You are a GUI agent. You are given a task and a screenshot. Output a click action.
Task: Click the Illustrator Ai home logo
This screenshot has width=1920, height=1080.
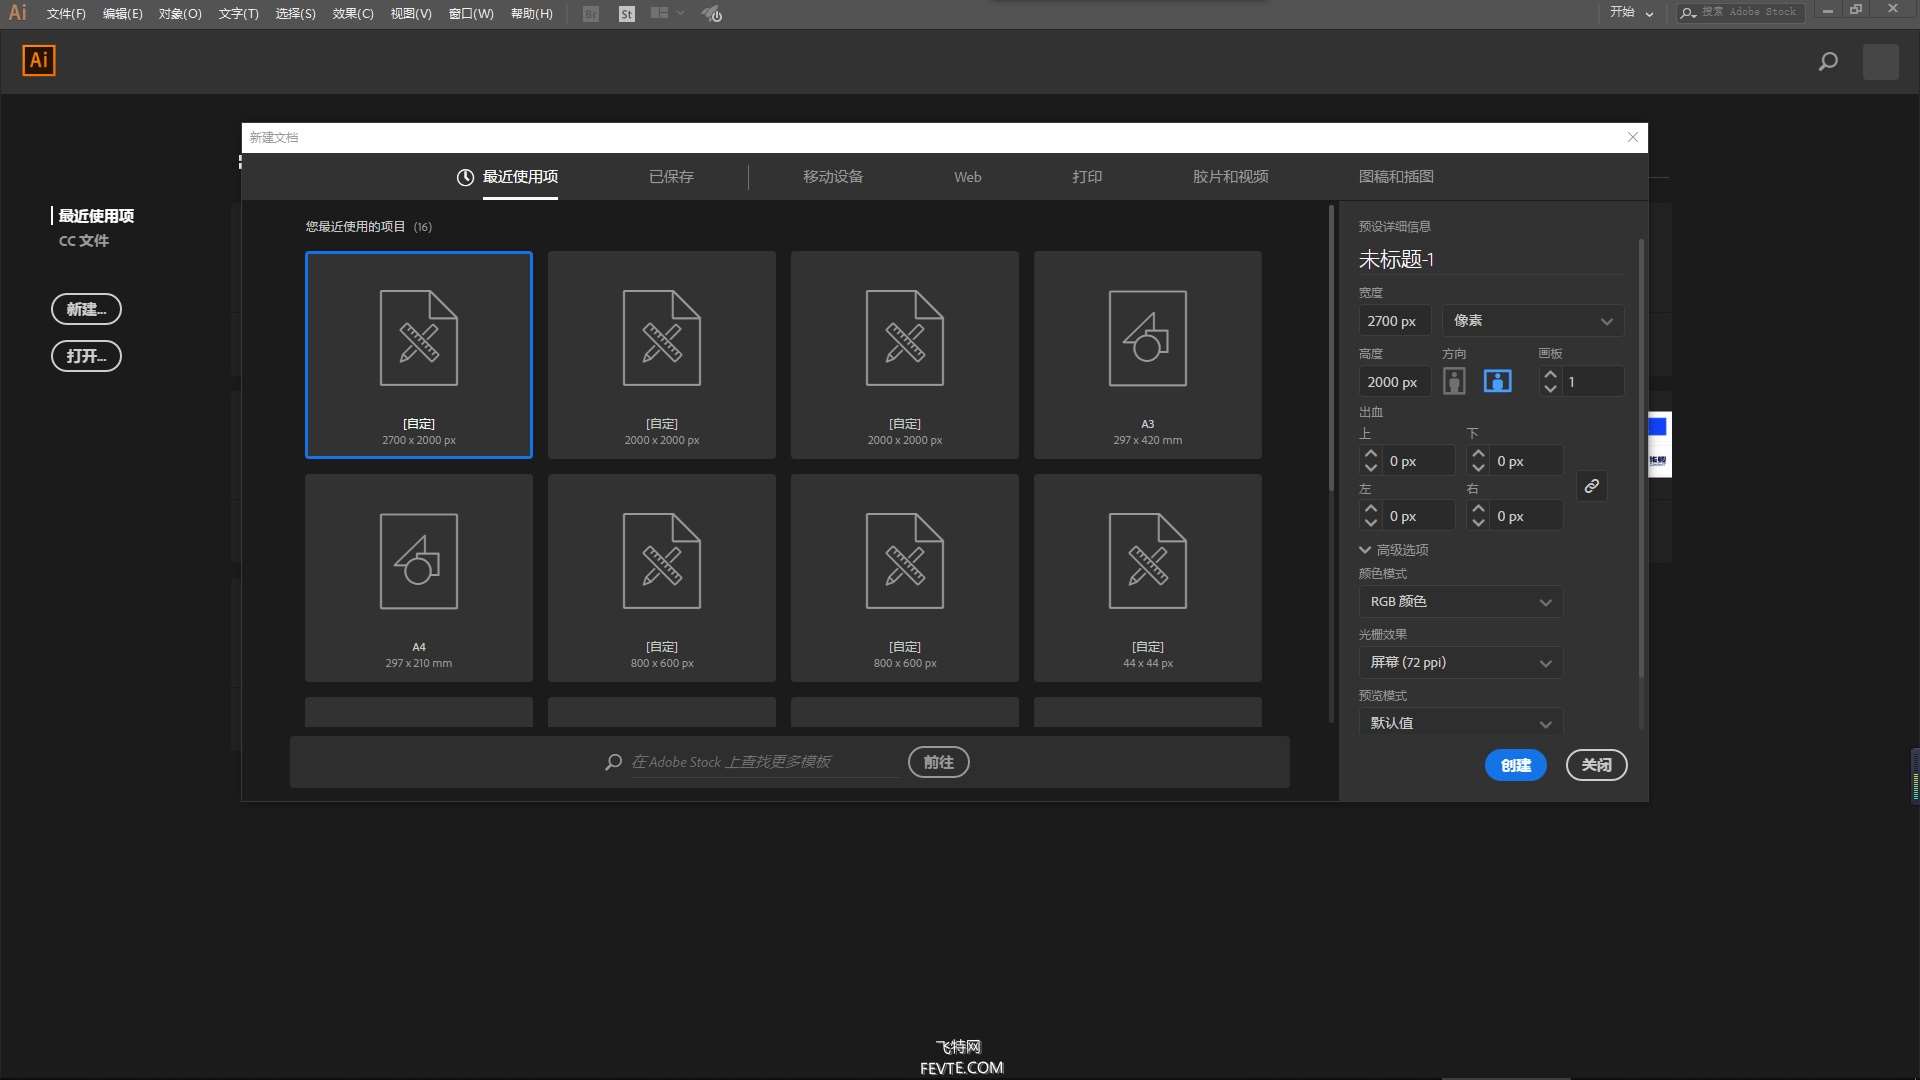pos(39,60)
